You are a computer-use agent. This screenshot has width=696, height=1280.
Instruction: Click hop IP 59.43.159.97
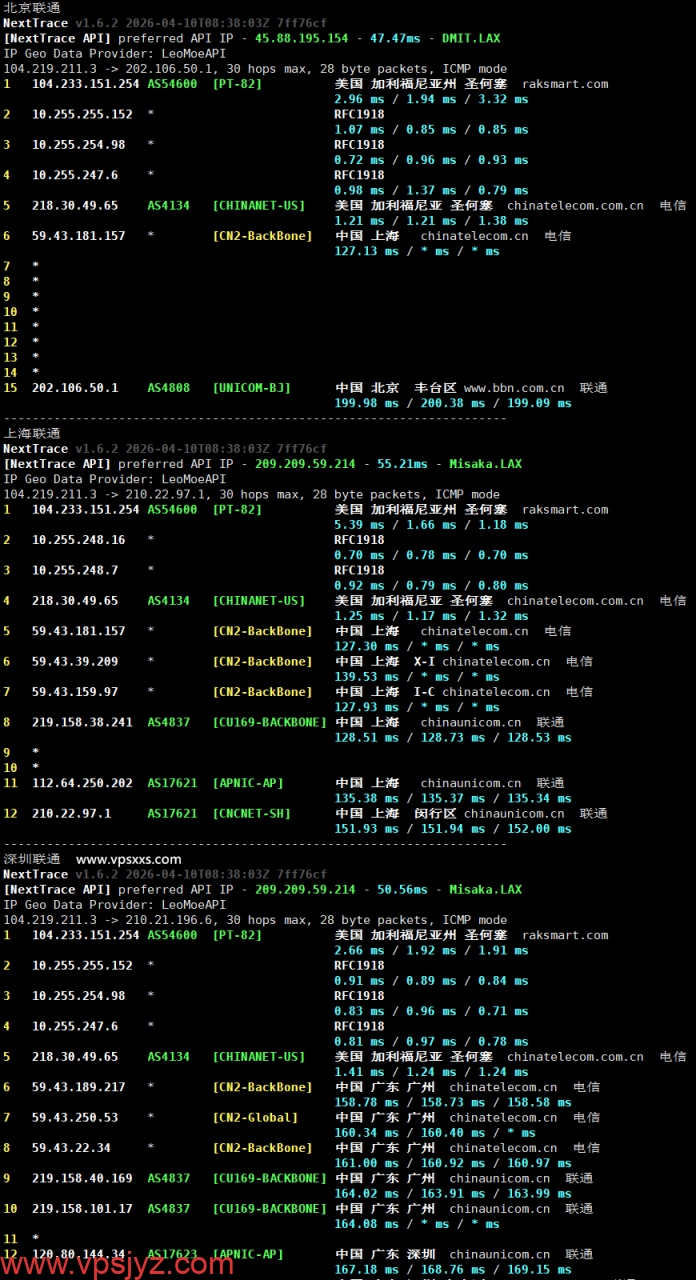(75, 692)
